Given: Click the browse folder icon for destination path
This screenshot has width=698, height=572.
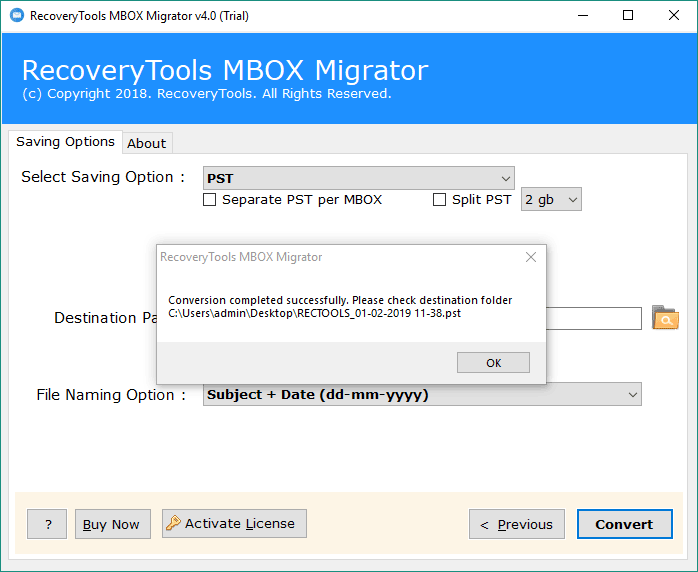Looking at the screenshot, I should (665, 318).
